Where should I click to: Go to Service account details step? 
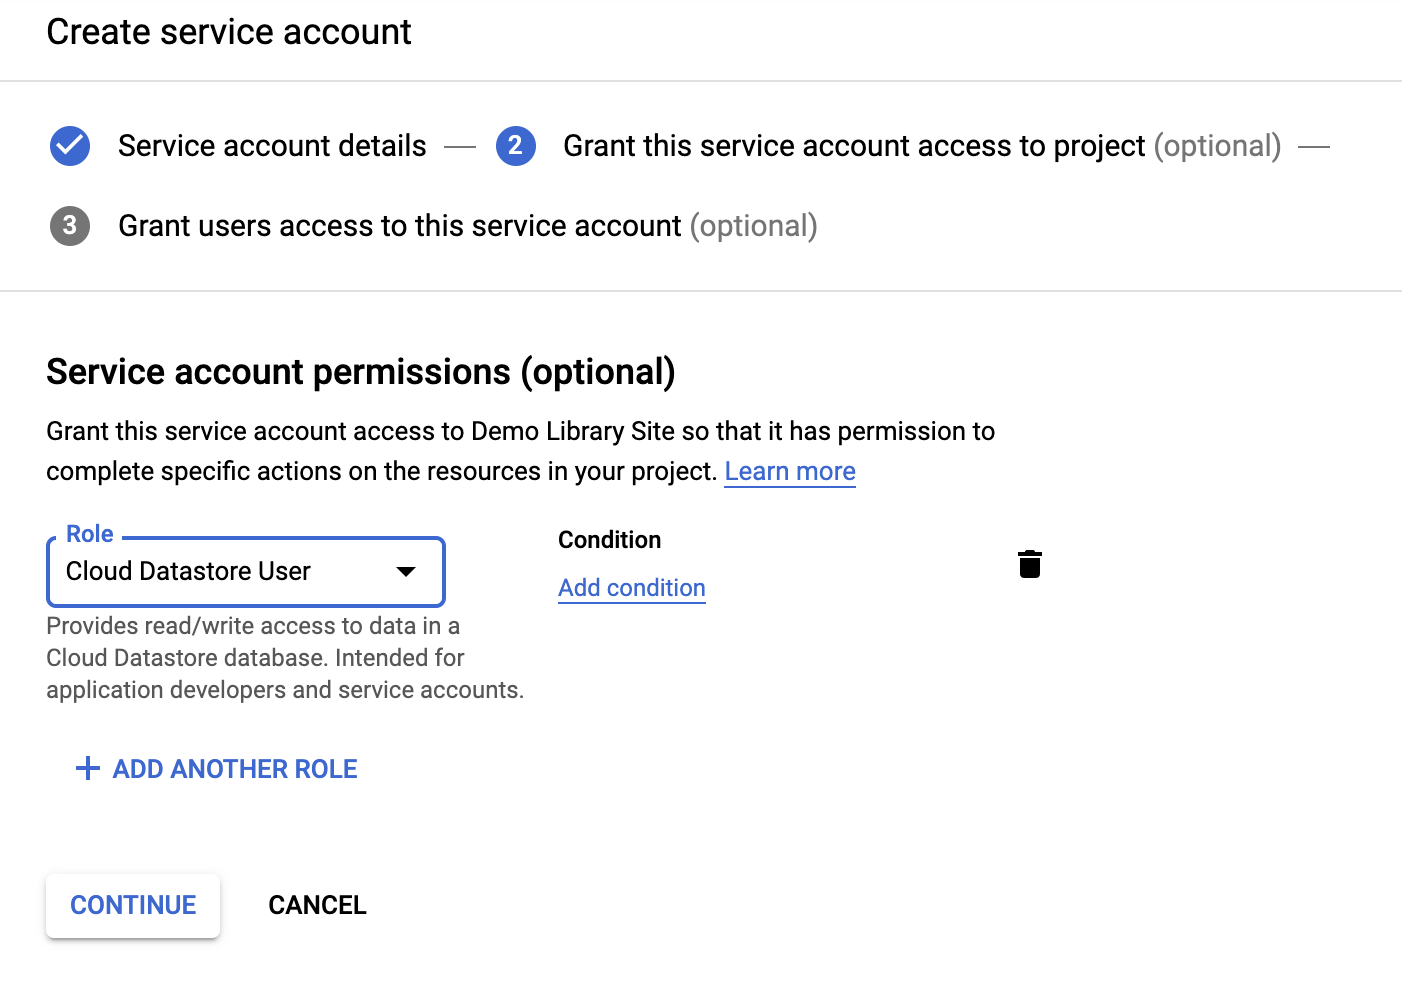click(272, 146)
